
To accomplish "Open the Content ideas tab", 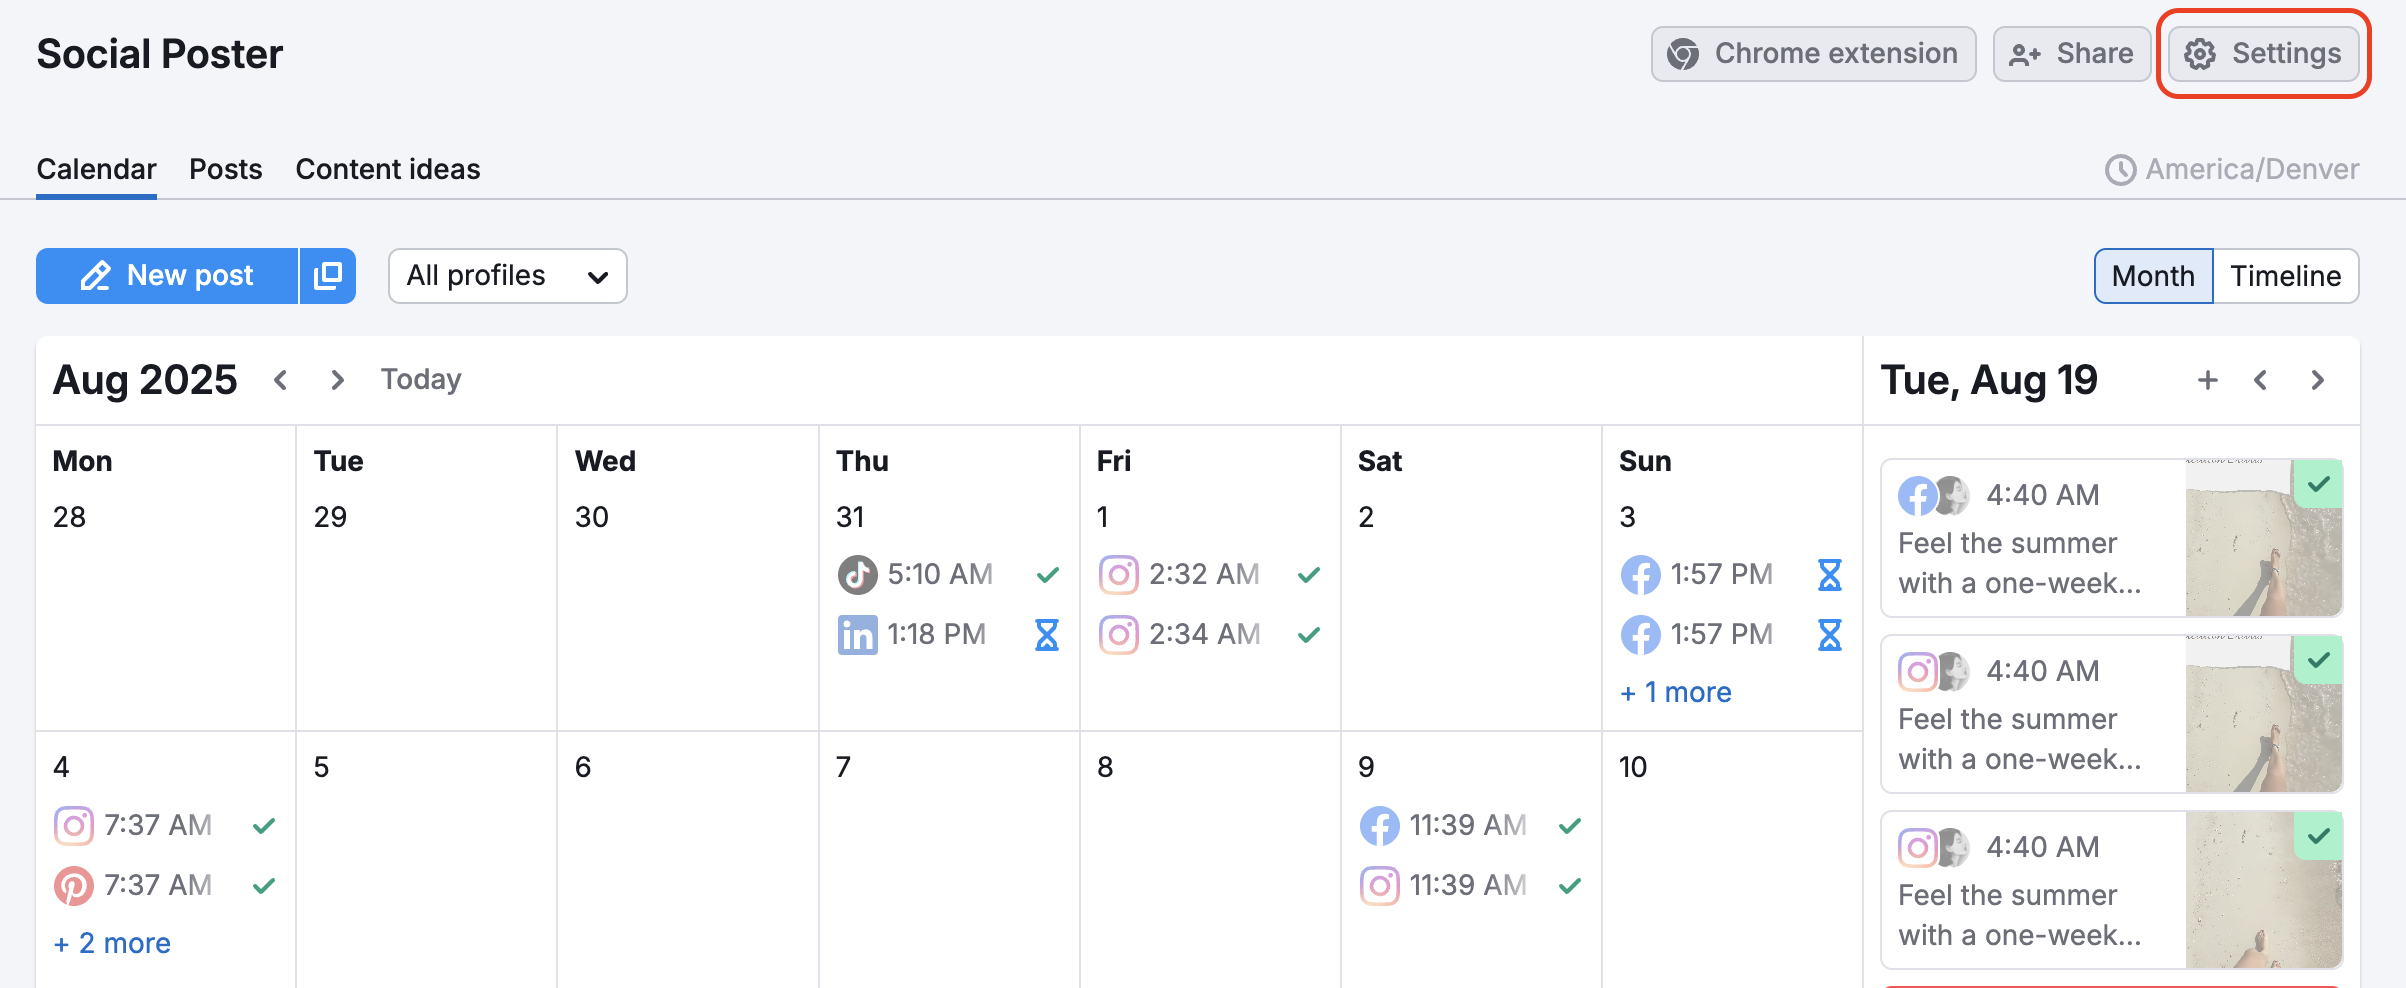I will click(388, 169).
